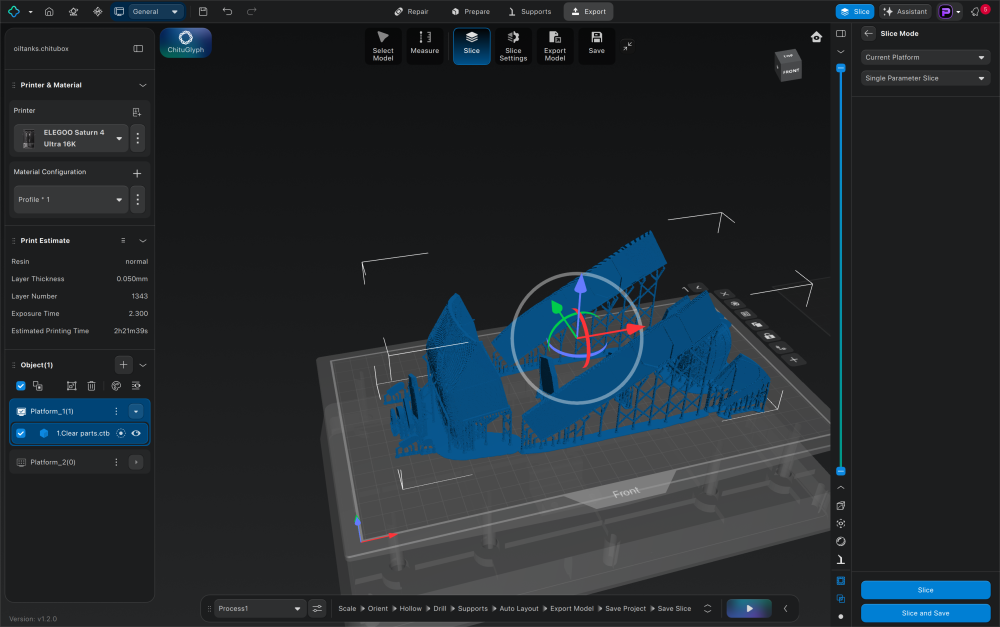The height and width of the screenshot is (627, 1000).
Task: Select the Auto Layout process step
Action: [518, 609]
